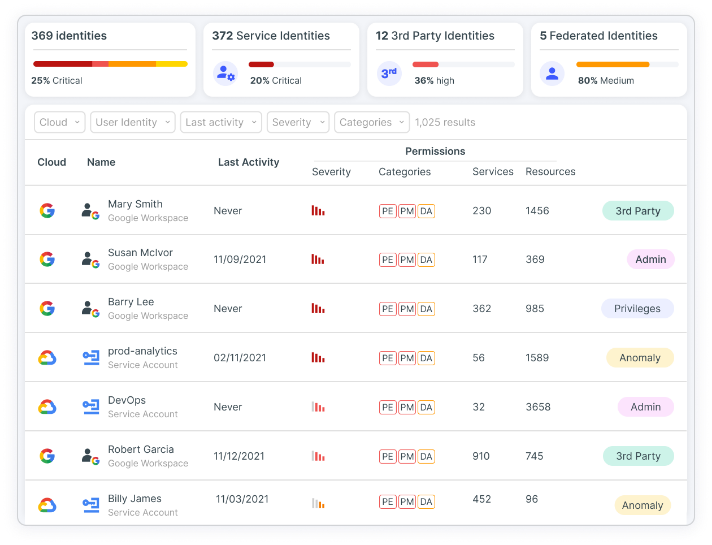Click service account icon beside DevOps
Viewport: 712px width, 545px height.
tap(91, 407)
